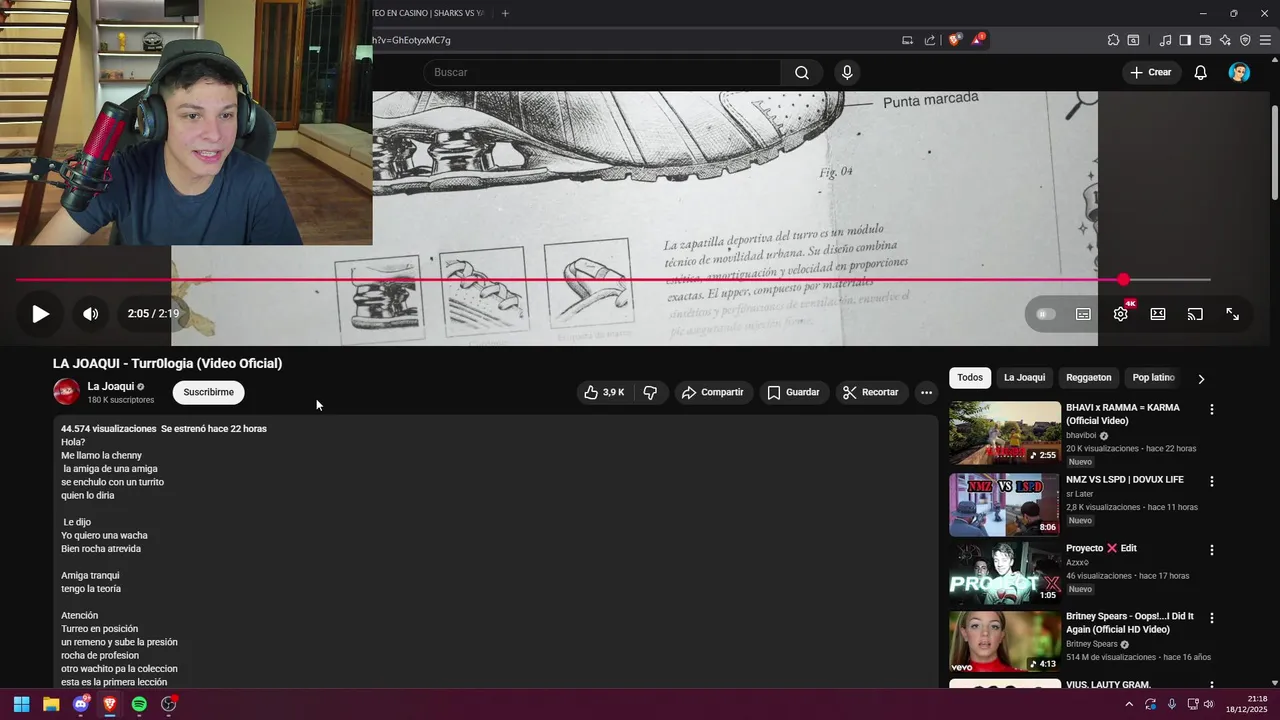The image size is (1280, 720).
Task: Click the share page icon in address bar
Action: (x=930, y=40)
